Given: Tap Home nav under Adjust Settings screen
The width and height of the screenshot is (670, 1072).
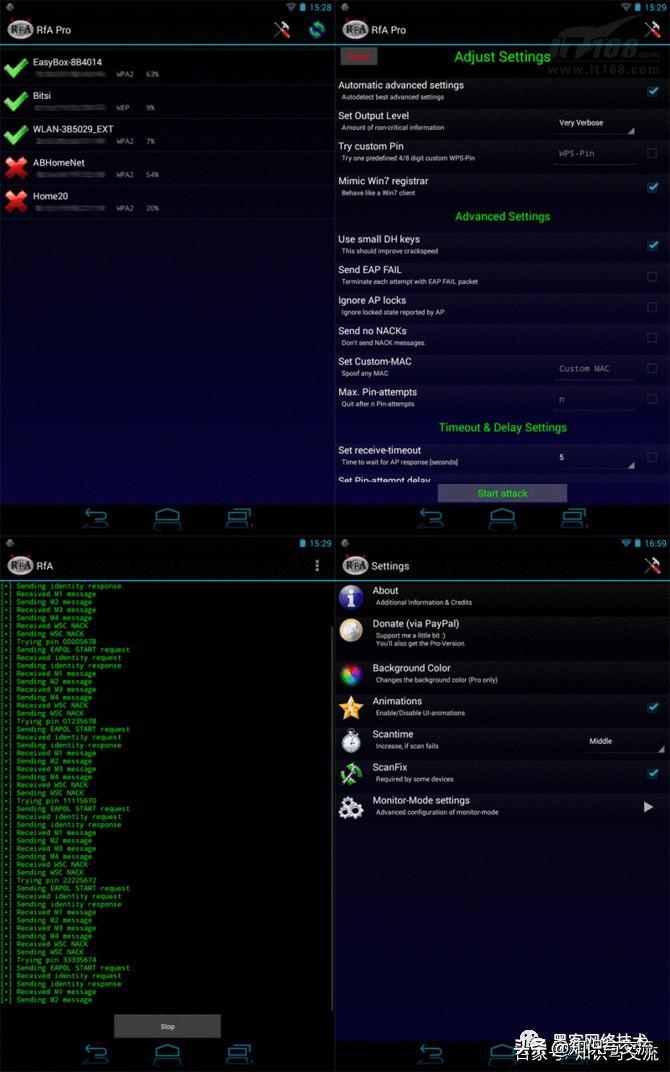Looking at the screenshot, I should [502, 519].
